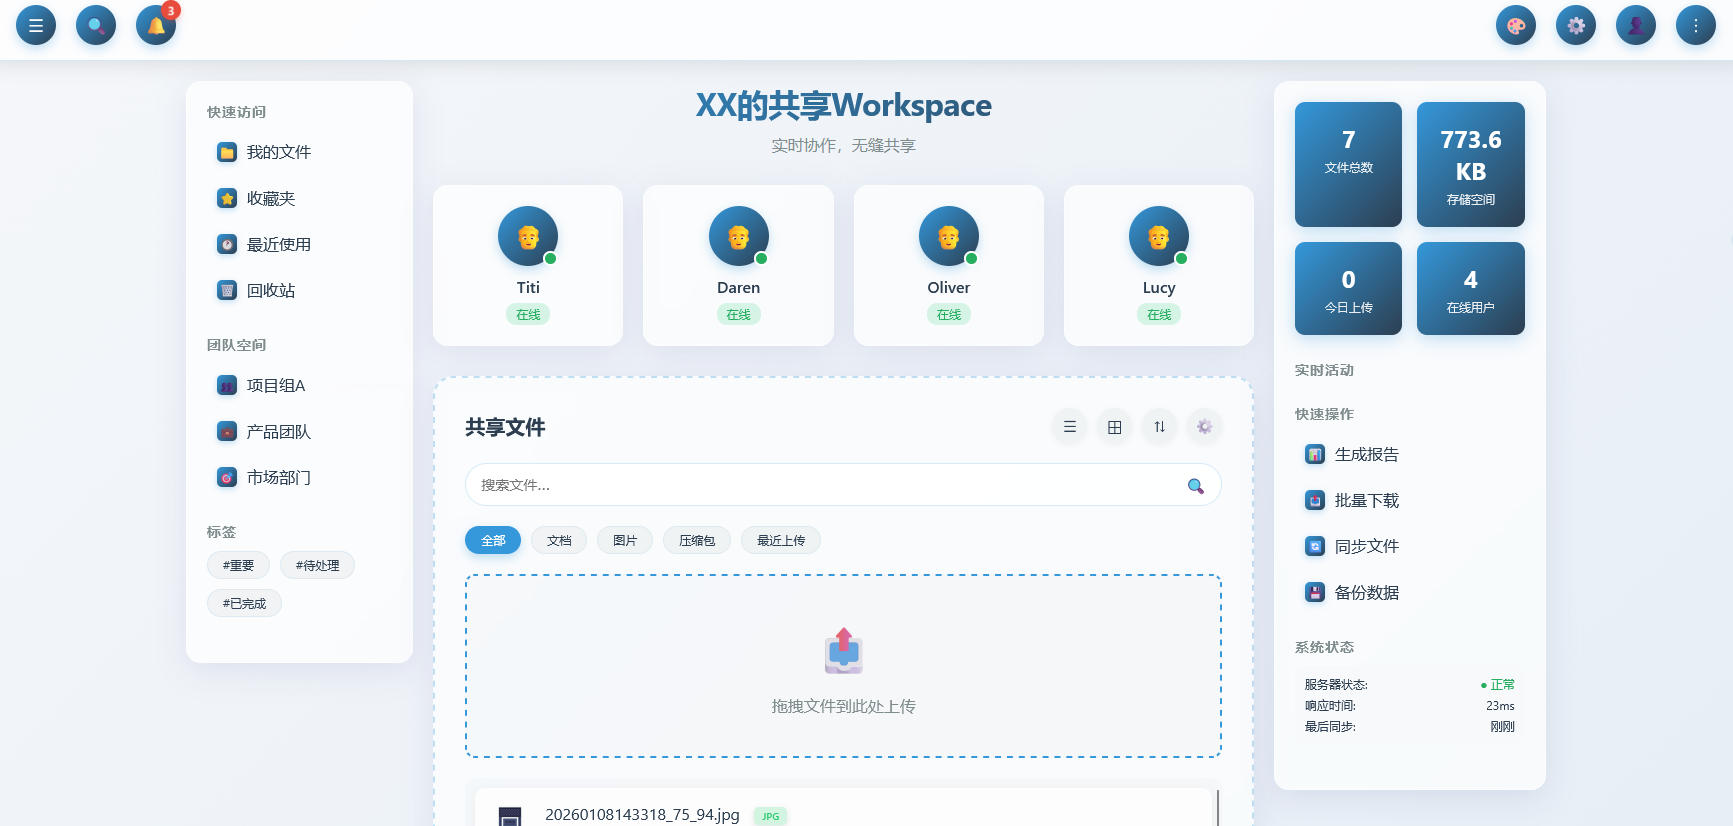Viewport: 1733px width, 826px height.
Task: Select the 文档 filter tab
Action: pyautogui.click(x=559, y=540)
